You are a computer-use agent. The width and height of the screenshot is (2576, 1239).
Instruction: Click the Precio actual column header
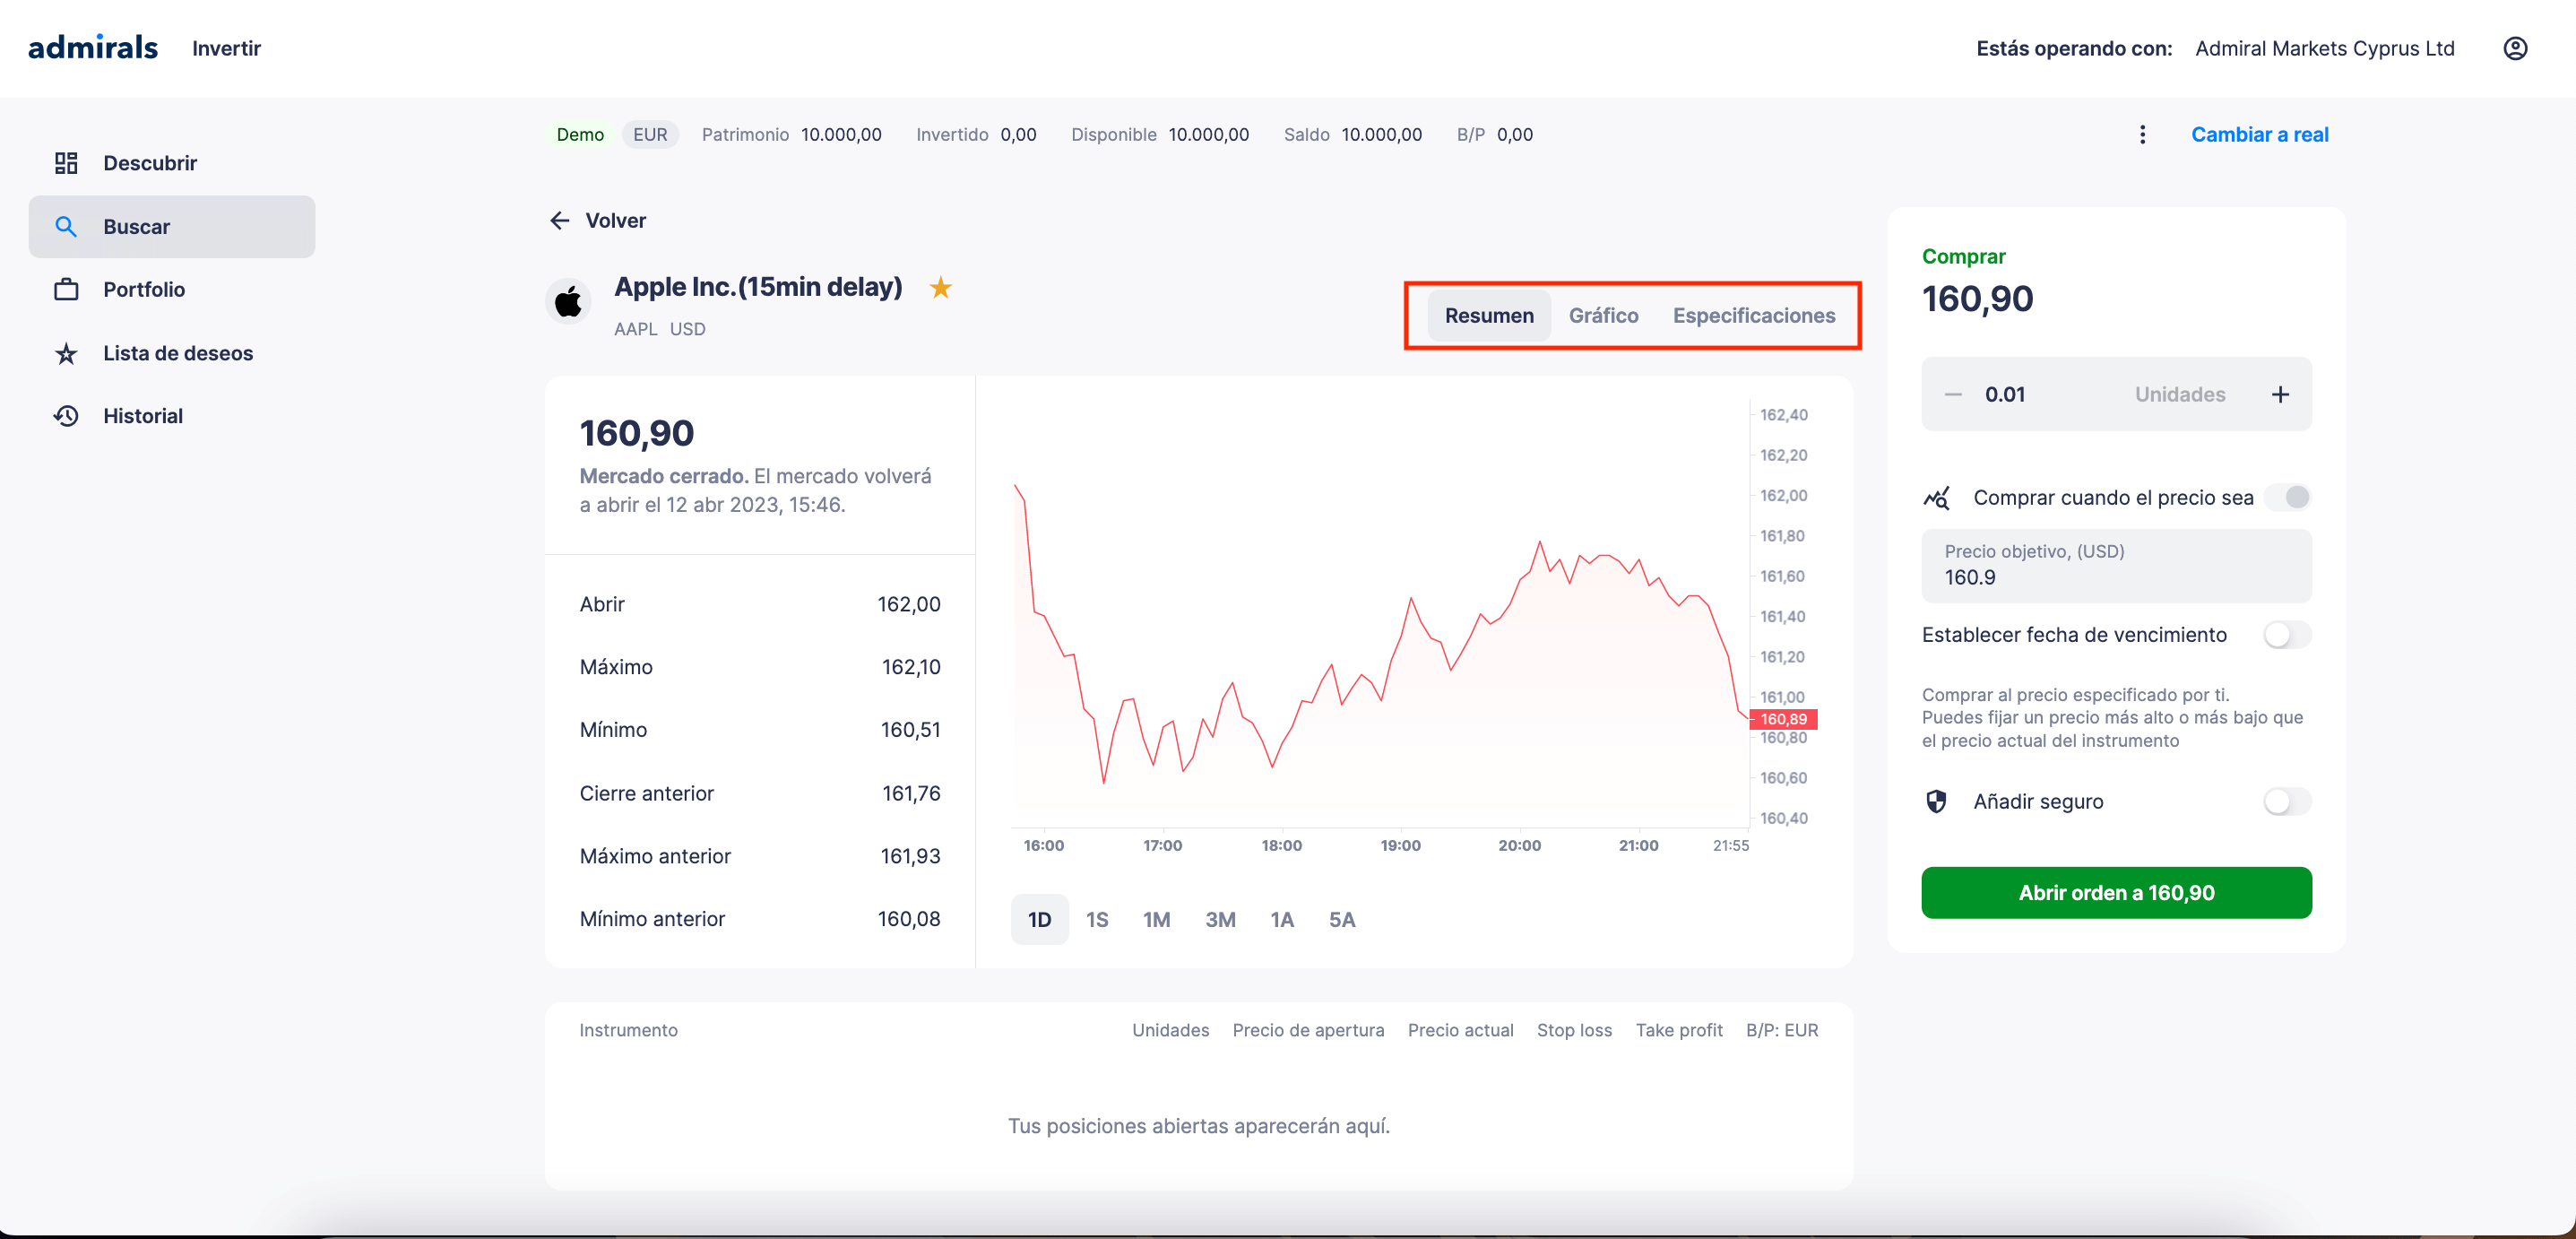coord(1460,1030)
